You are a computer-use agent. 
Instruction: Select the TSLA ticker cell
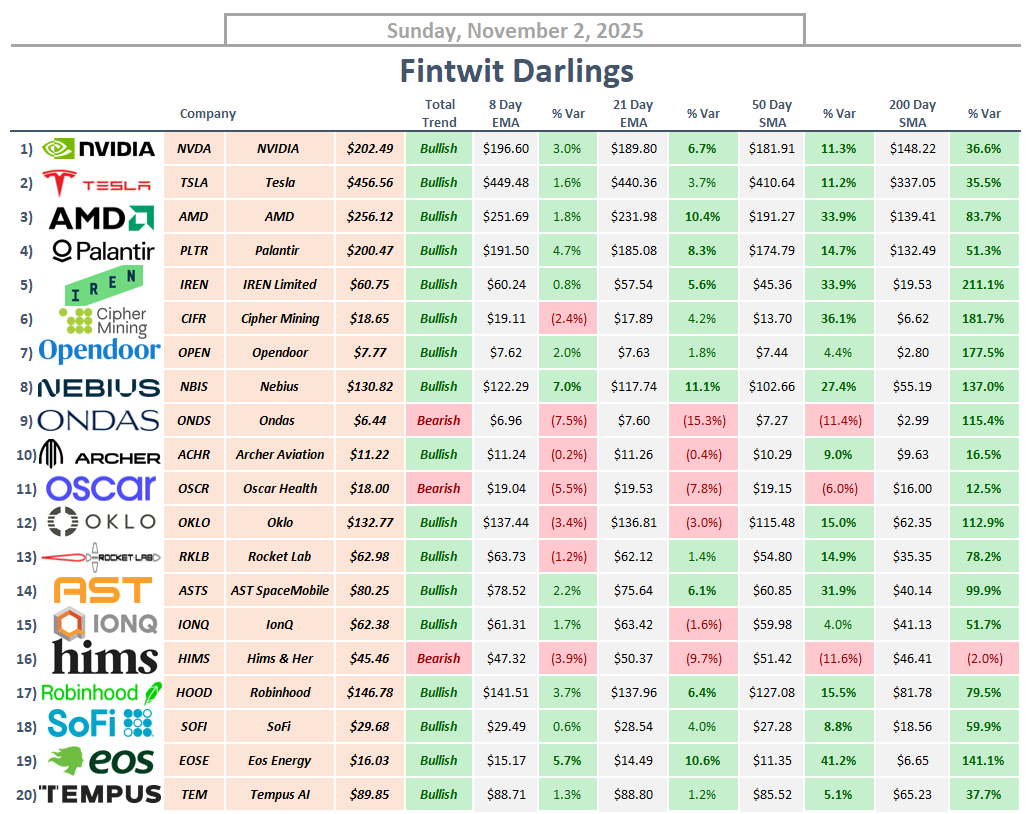(194, 183)
